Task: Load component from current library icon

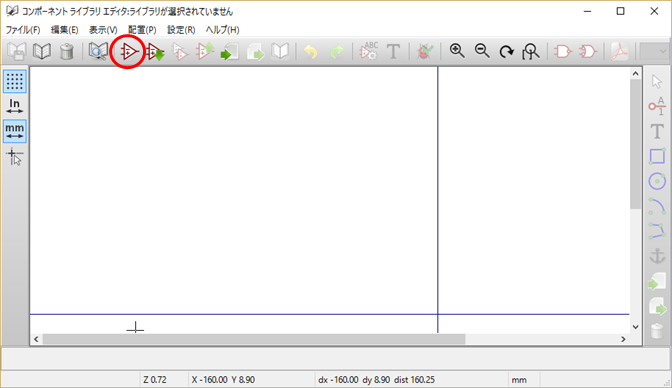Action: pyautogui.click(x=155, y=52)
